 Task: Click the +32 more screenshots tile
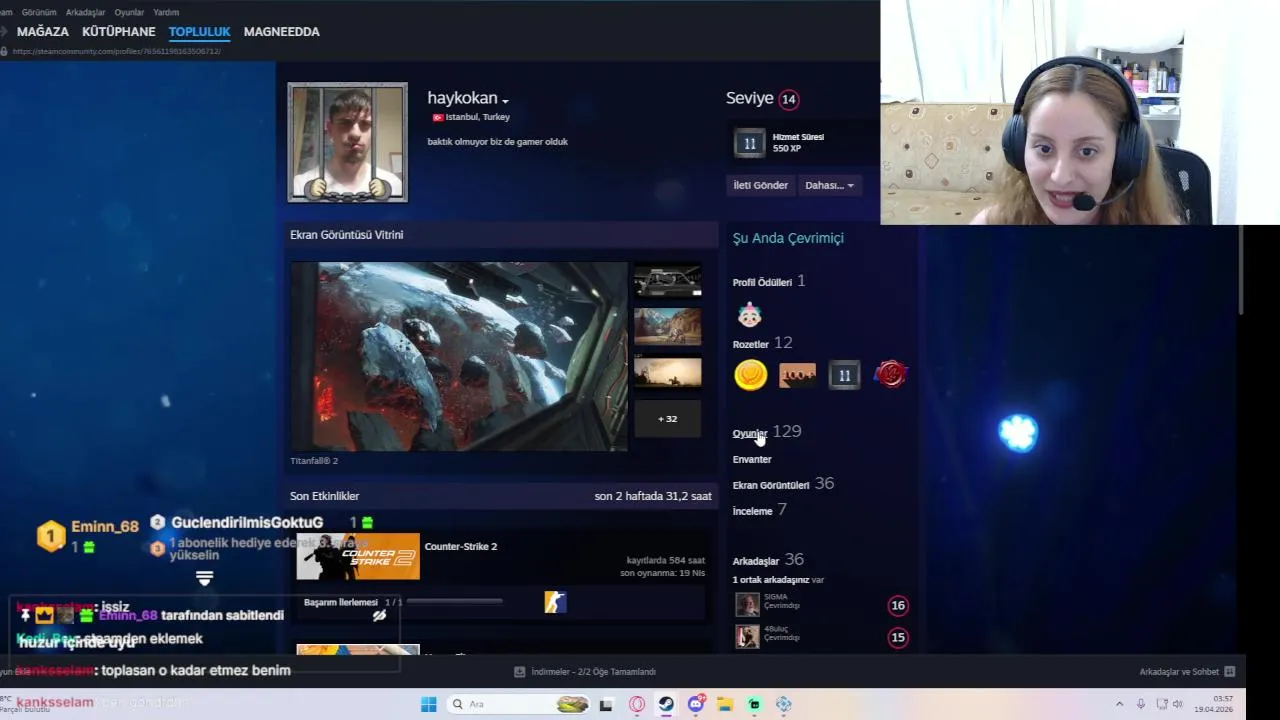667,419
